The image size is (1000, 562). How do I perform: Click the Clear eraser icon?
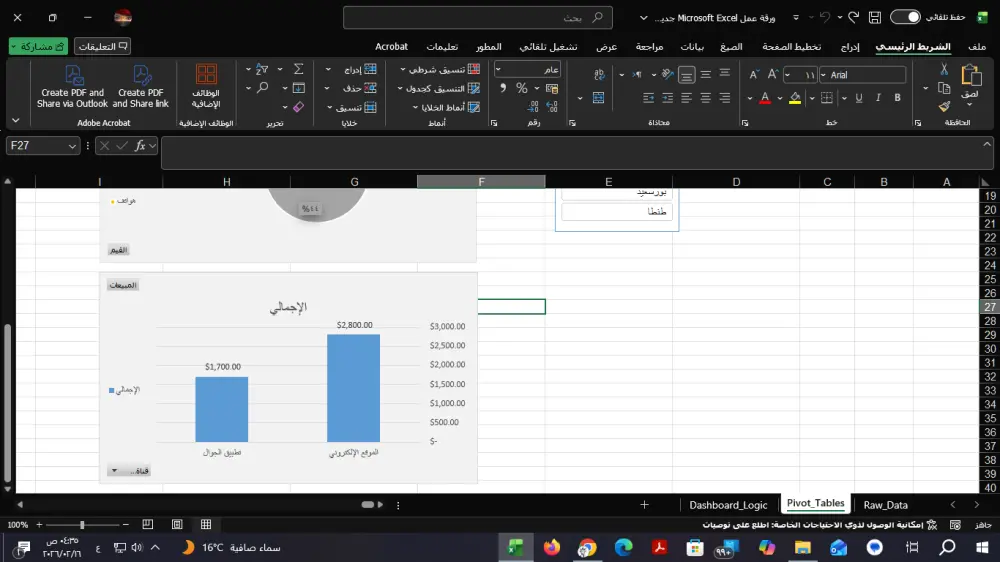point(298,107)
